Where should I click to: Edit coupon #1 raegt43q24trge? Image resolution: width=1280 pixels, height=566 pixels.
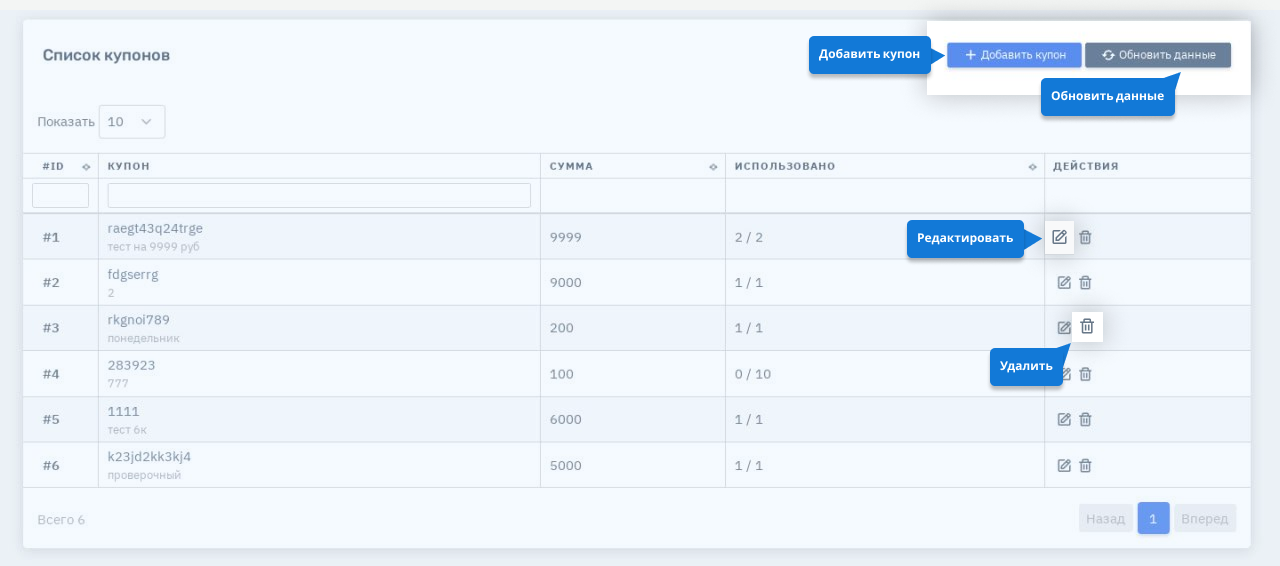(1060, 237)
